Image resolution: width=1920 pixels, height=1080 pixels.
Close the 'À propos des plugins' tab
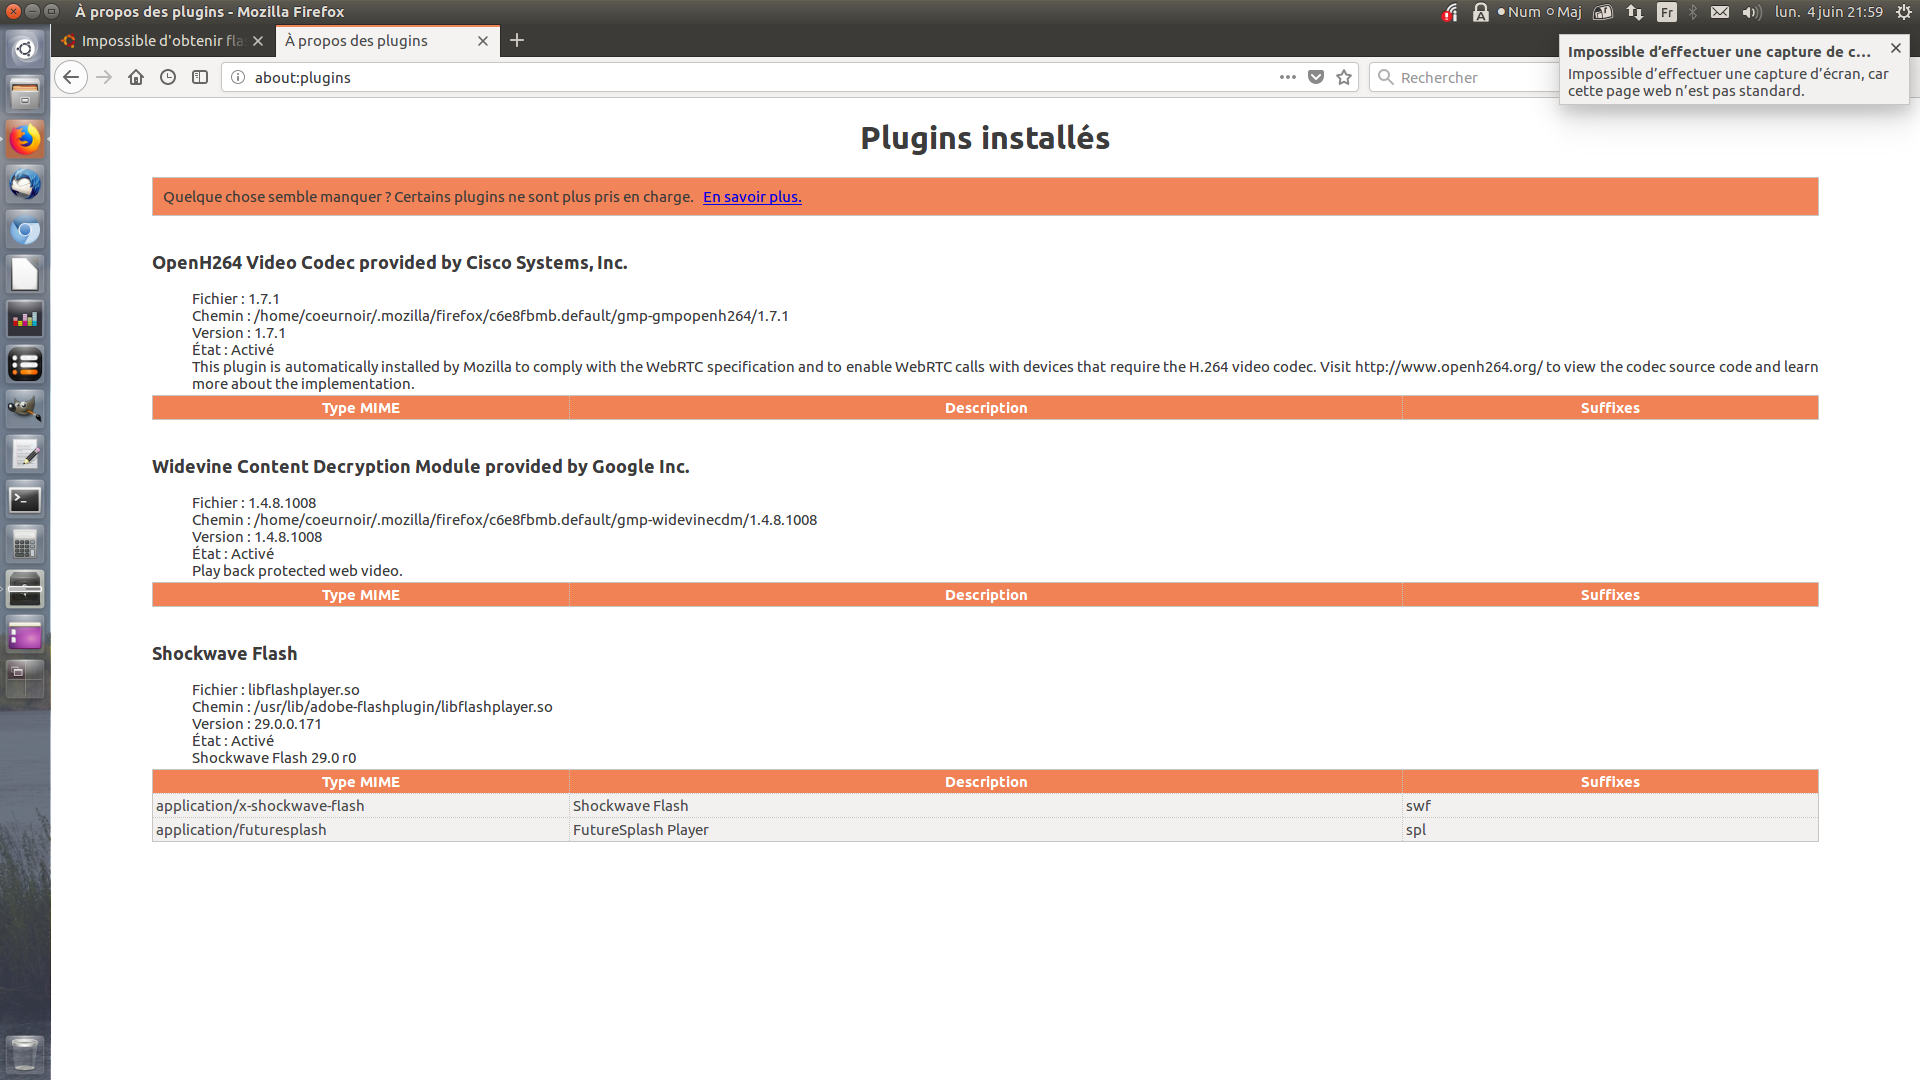click(x=483, y=41)
